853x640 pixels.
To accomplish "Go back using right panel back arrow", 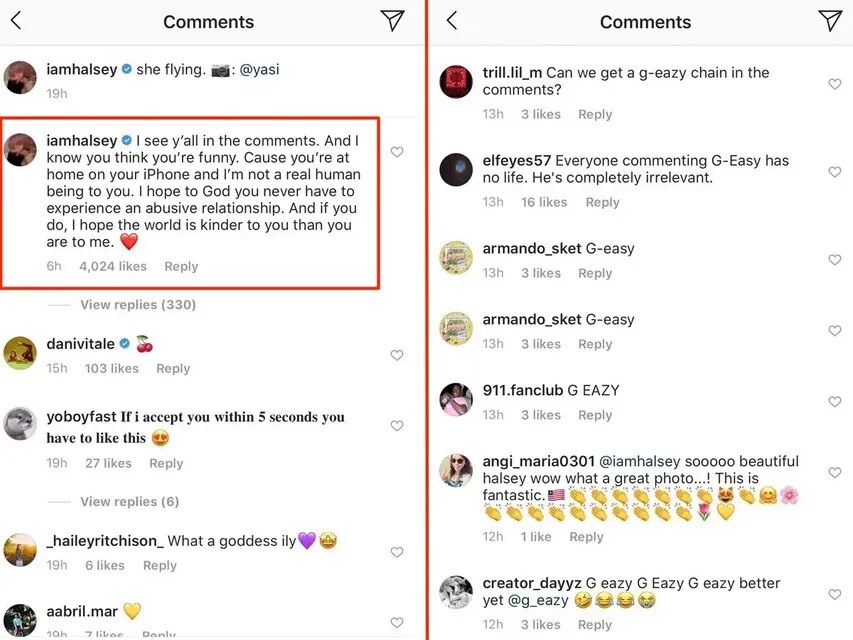I will [x=452, y=21].
